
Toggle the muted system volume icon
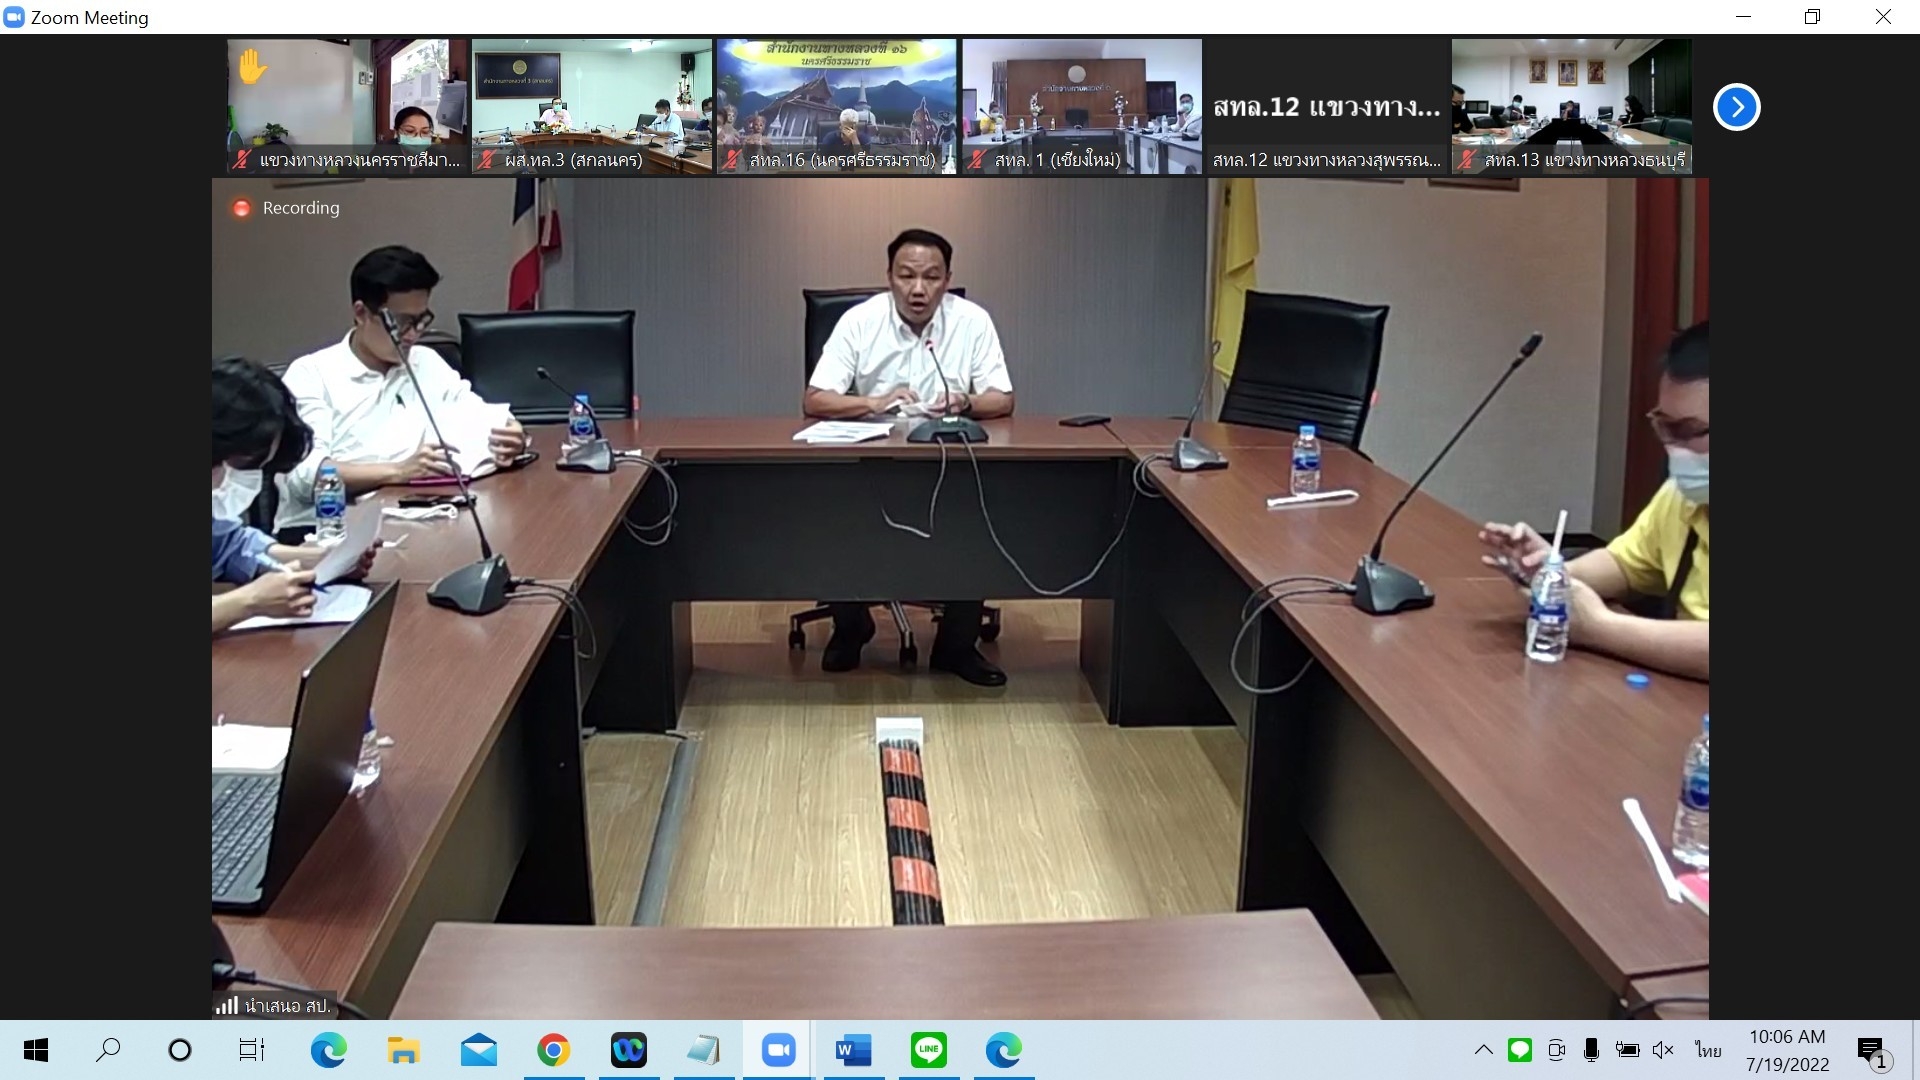[1663, 1050]
